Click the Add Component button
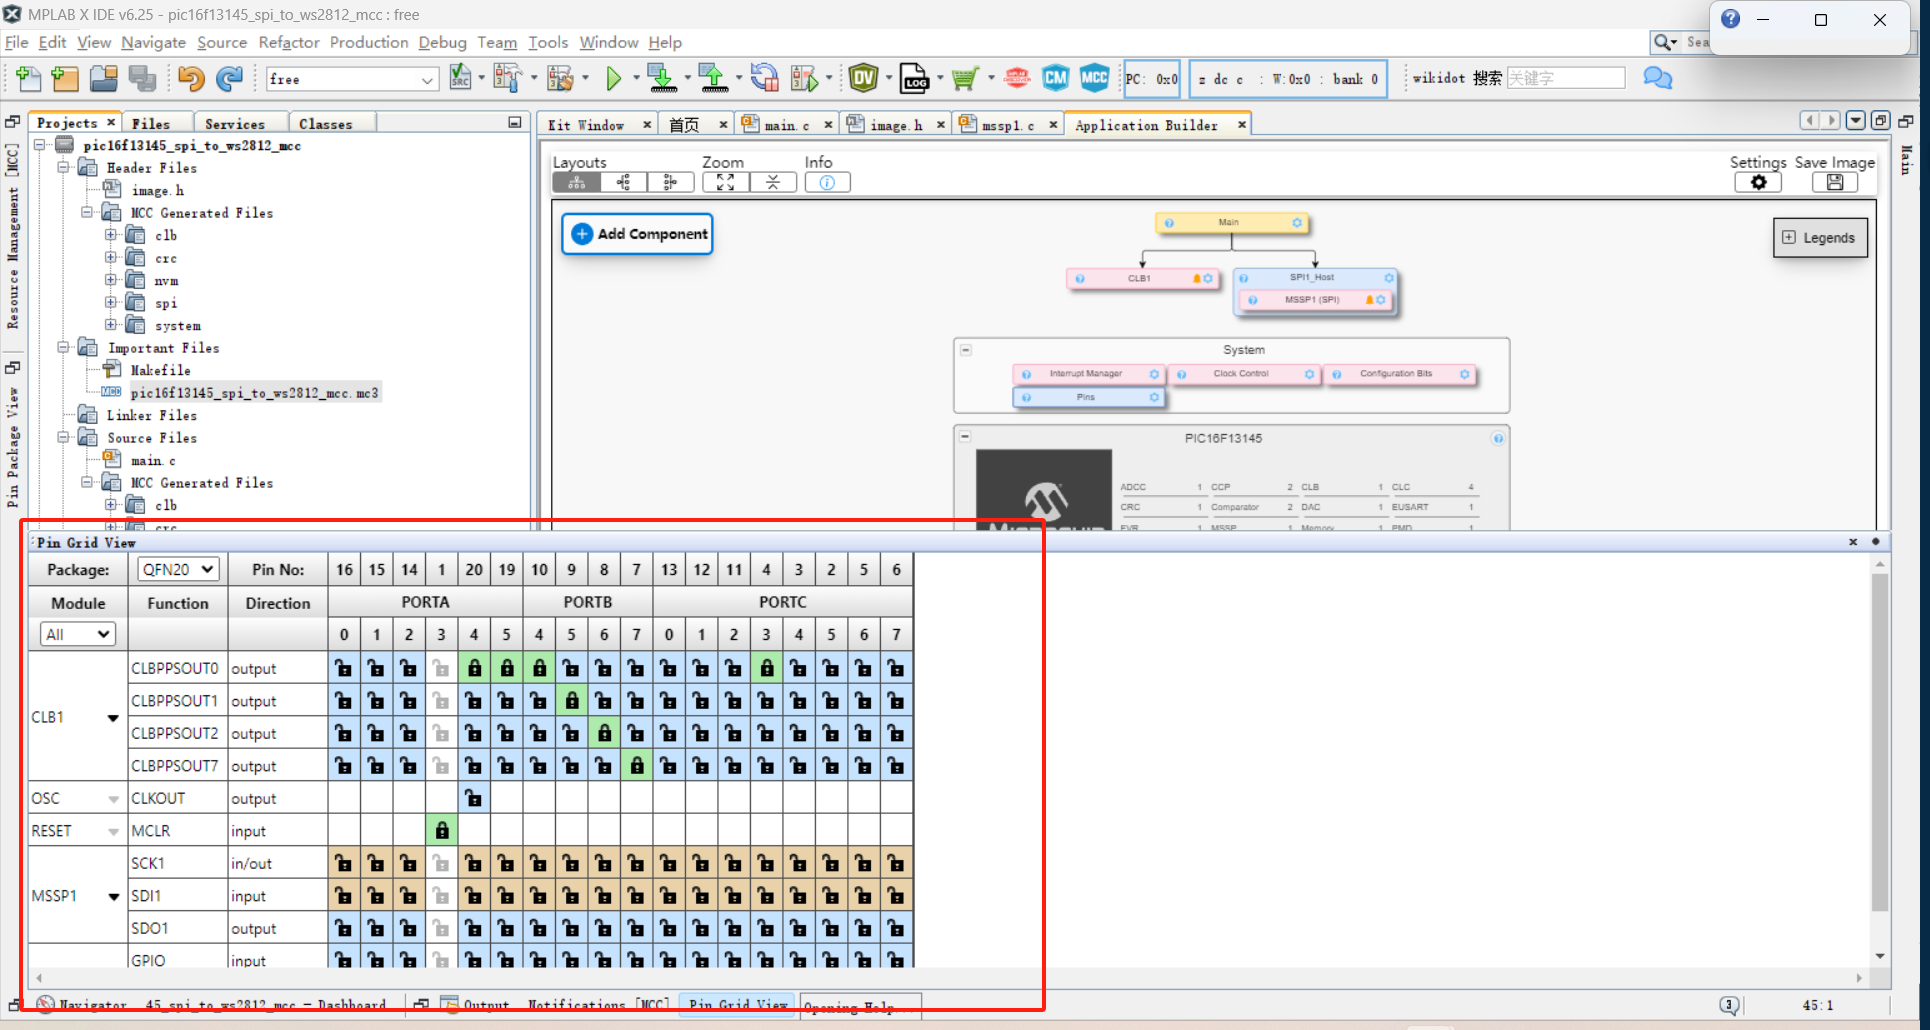 (x=637, y=234)
